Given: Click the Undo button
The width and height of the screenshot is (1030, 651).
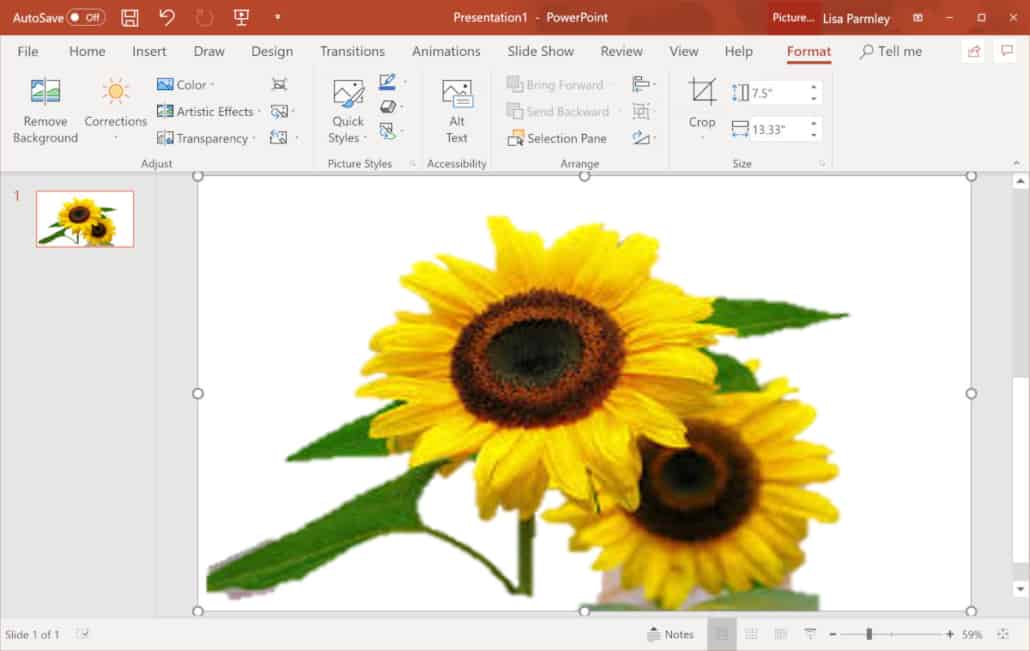Looking at the screenshot, I should (x=166, y=16).
